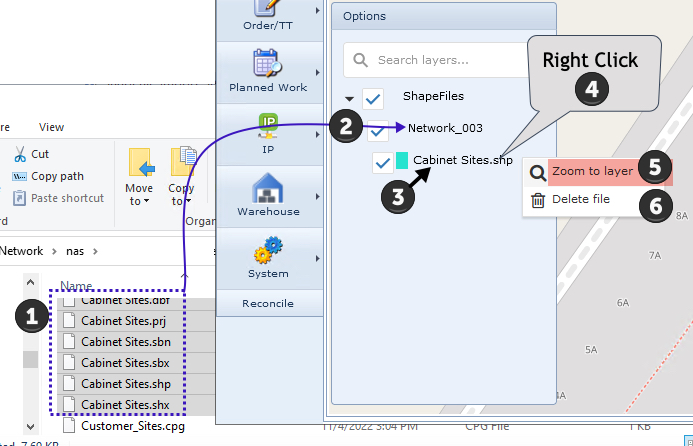Click the Cut scissors icon

[x=20, y=154]
